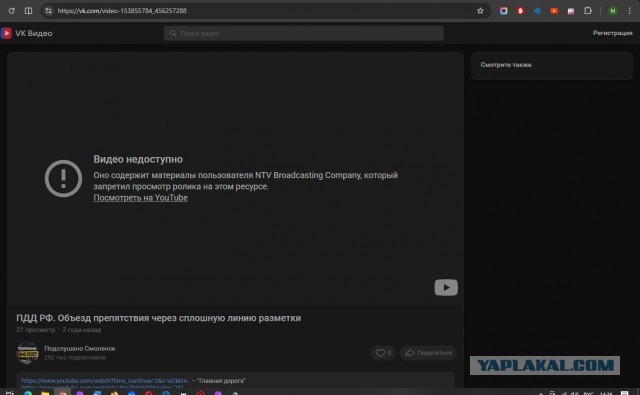Image resolution: width=640 pixels, height=395 pixels.
Task: Like the video with the heart button
Action: point(383,353)
